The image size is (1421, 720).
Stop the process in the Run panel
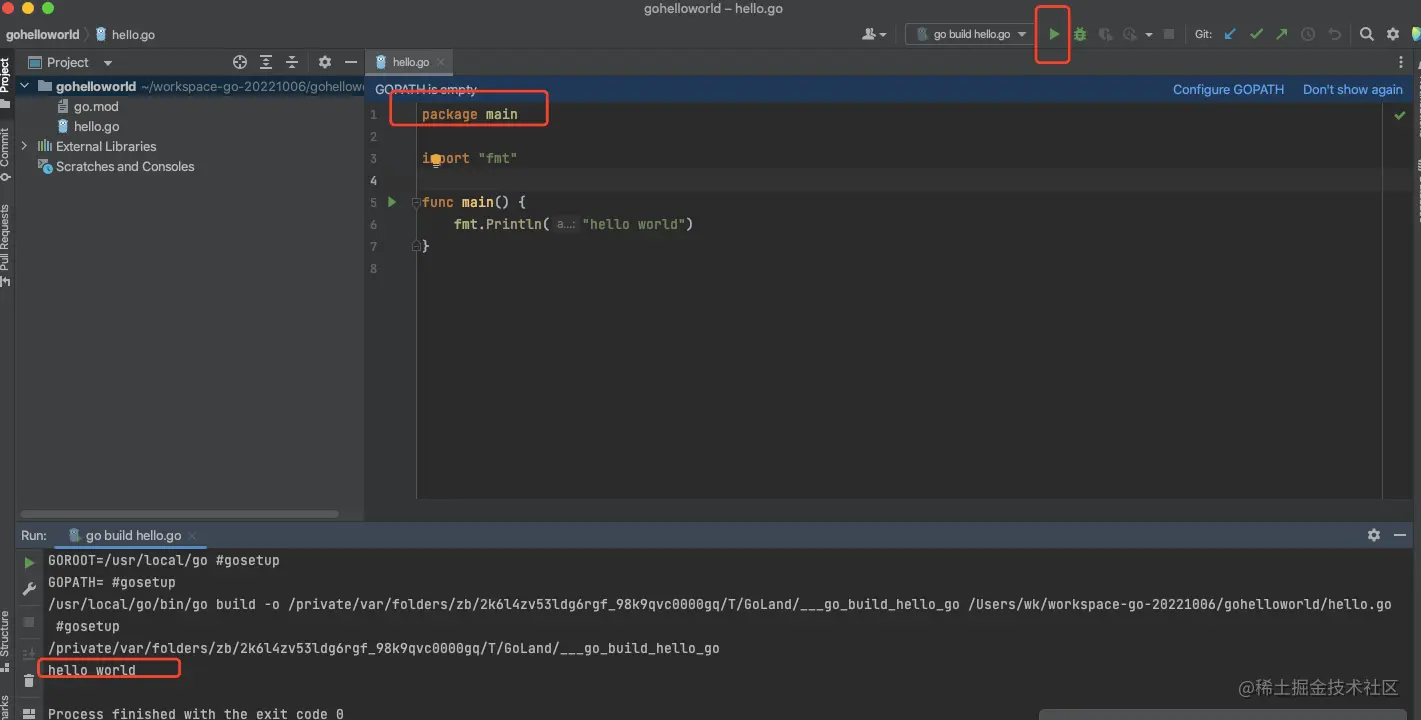tap(29, 621)
